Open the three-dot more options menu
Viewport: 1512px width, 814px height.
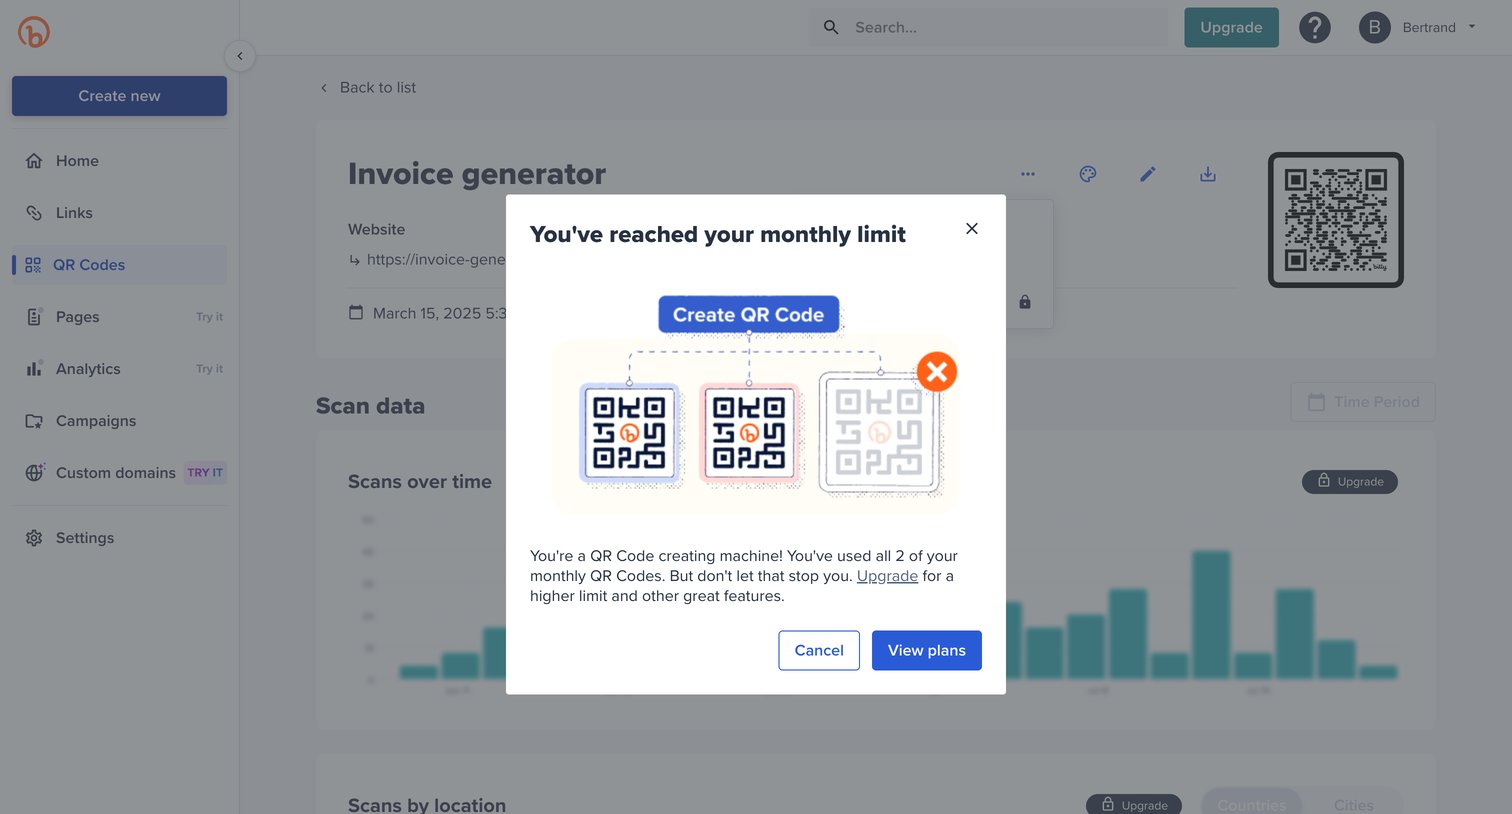1028,174
